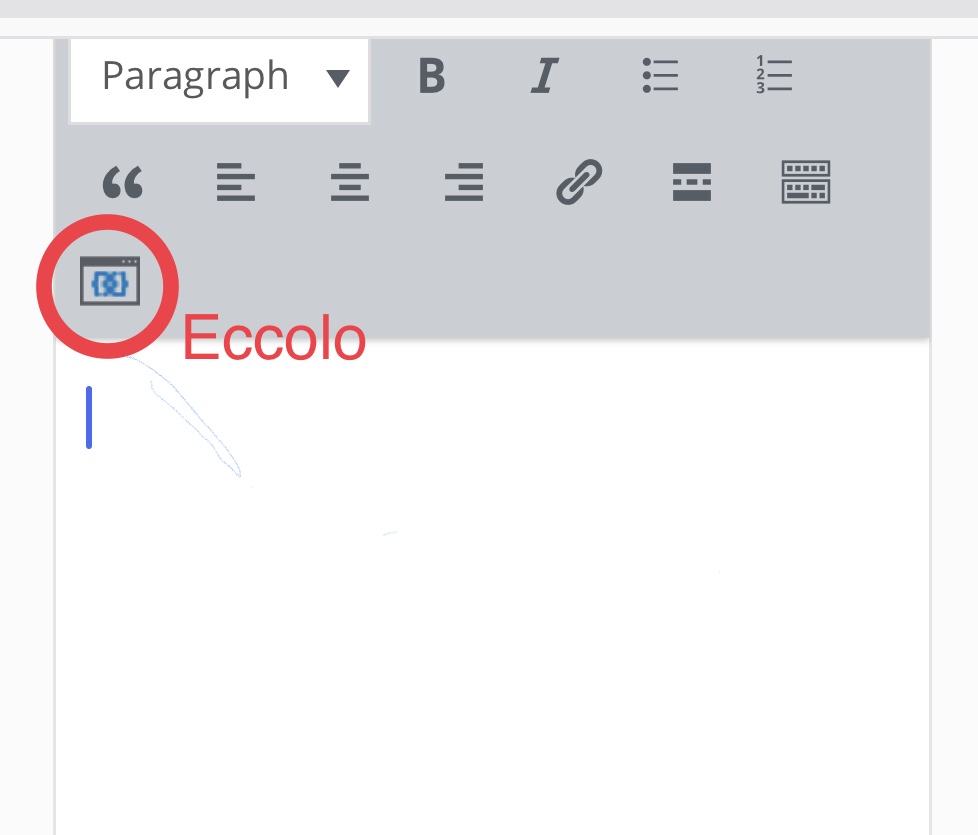Apply italic formatting with the I icon
The height and width of the screenshot is (835, 978).
click(x=545, y=75)
